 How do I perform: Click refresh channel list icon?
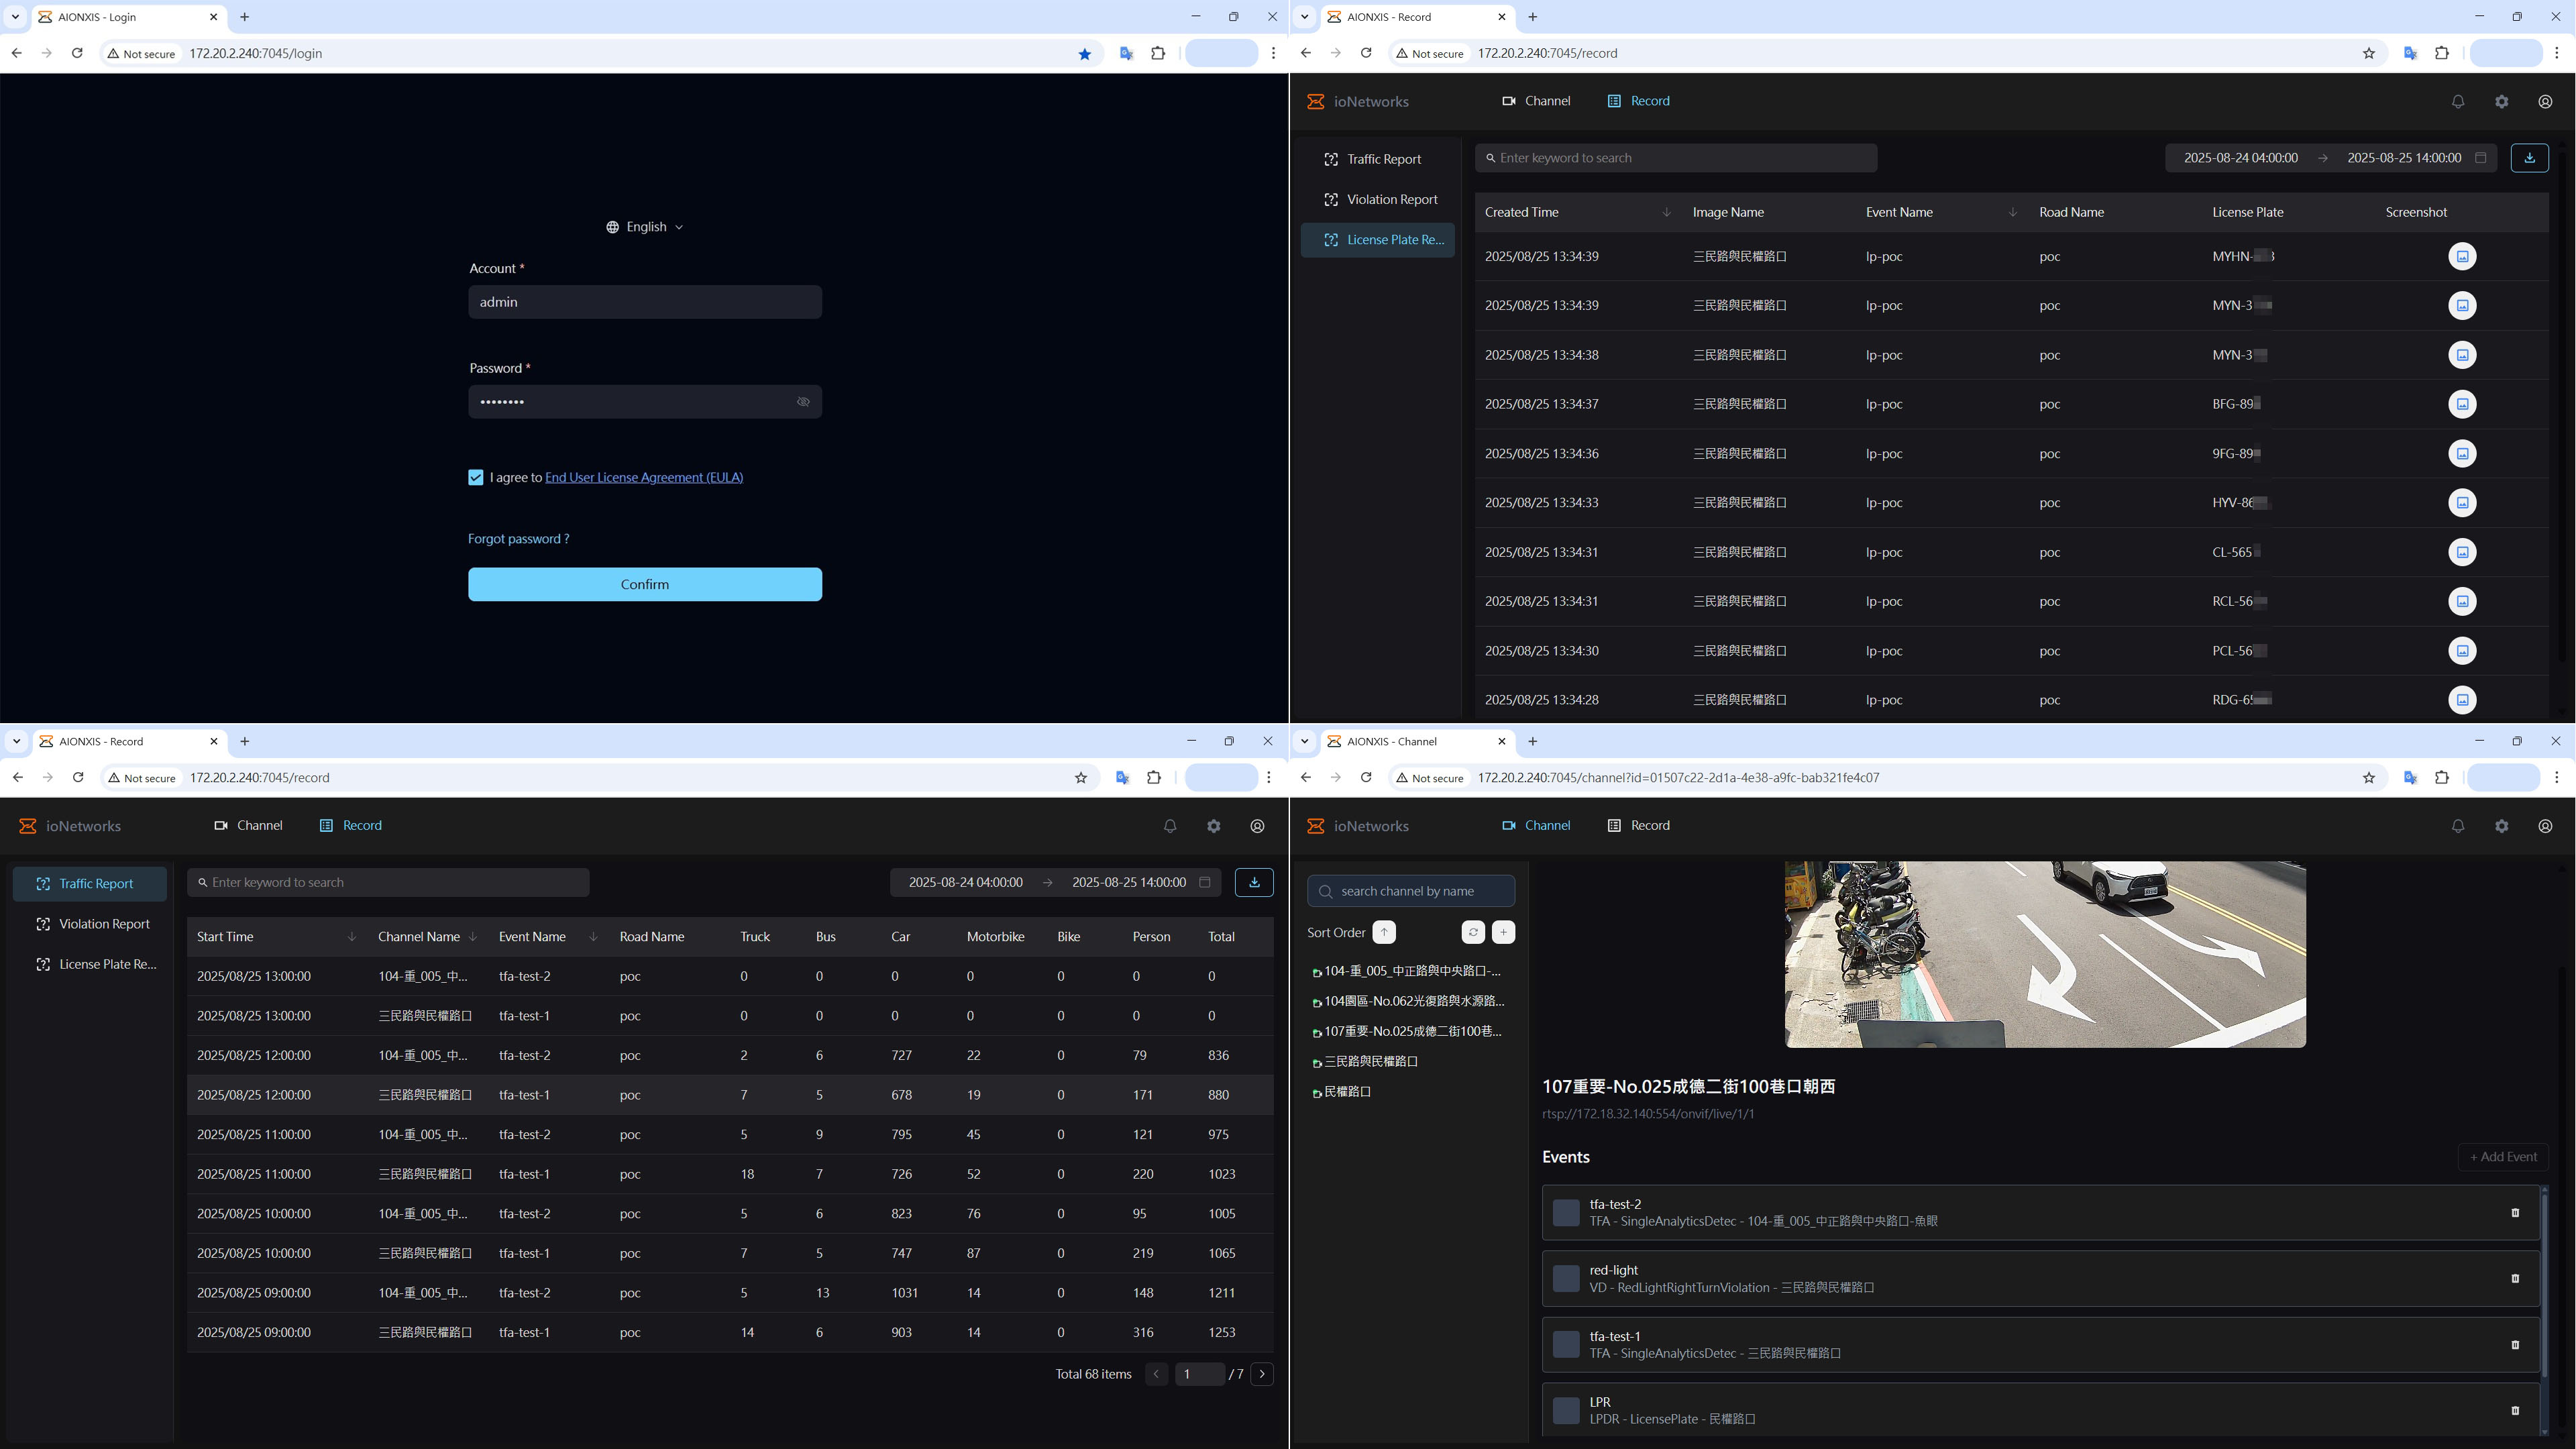click(1473, 933)
